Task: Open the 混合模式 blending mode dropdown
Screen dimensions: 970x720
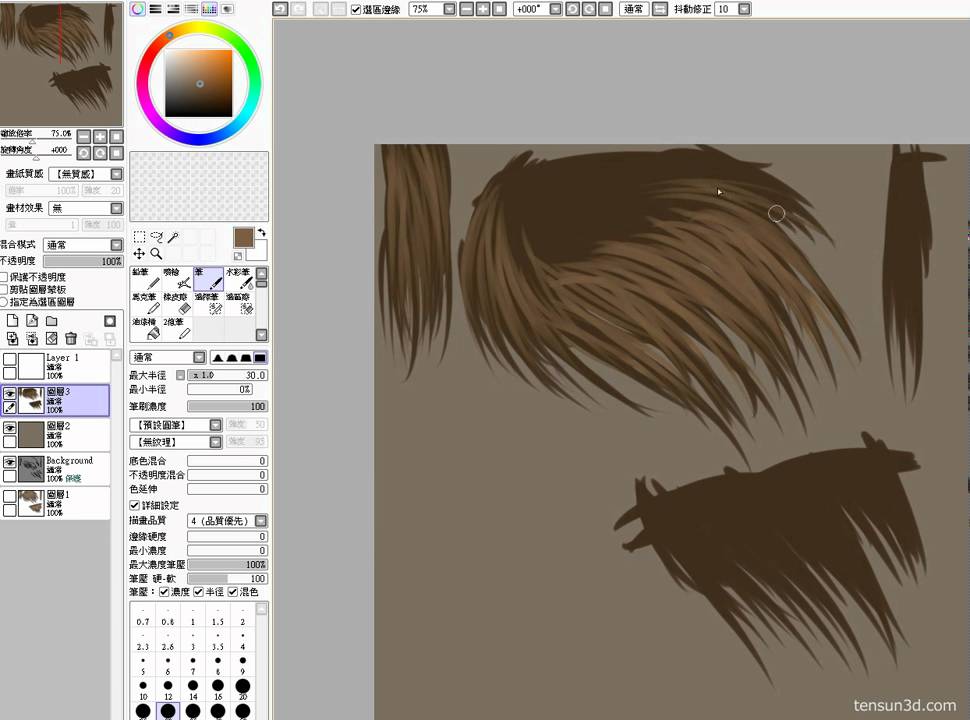Action: point(116,245)
